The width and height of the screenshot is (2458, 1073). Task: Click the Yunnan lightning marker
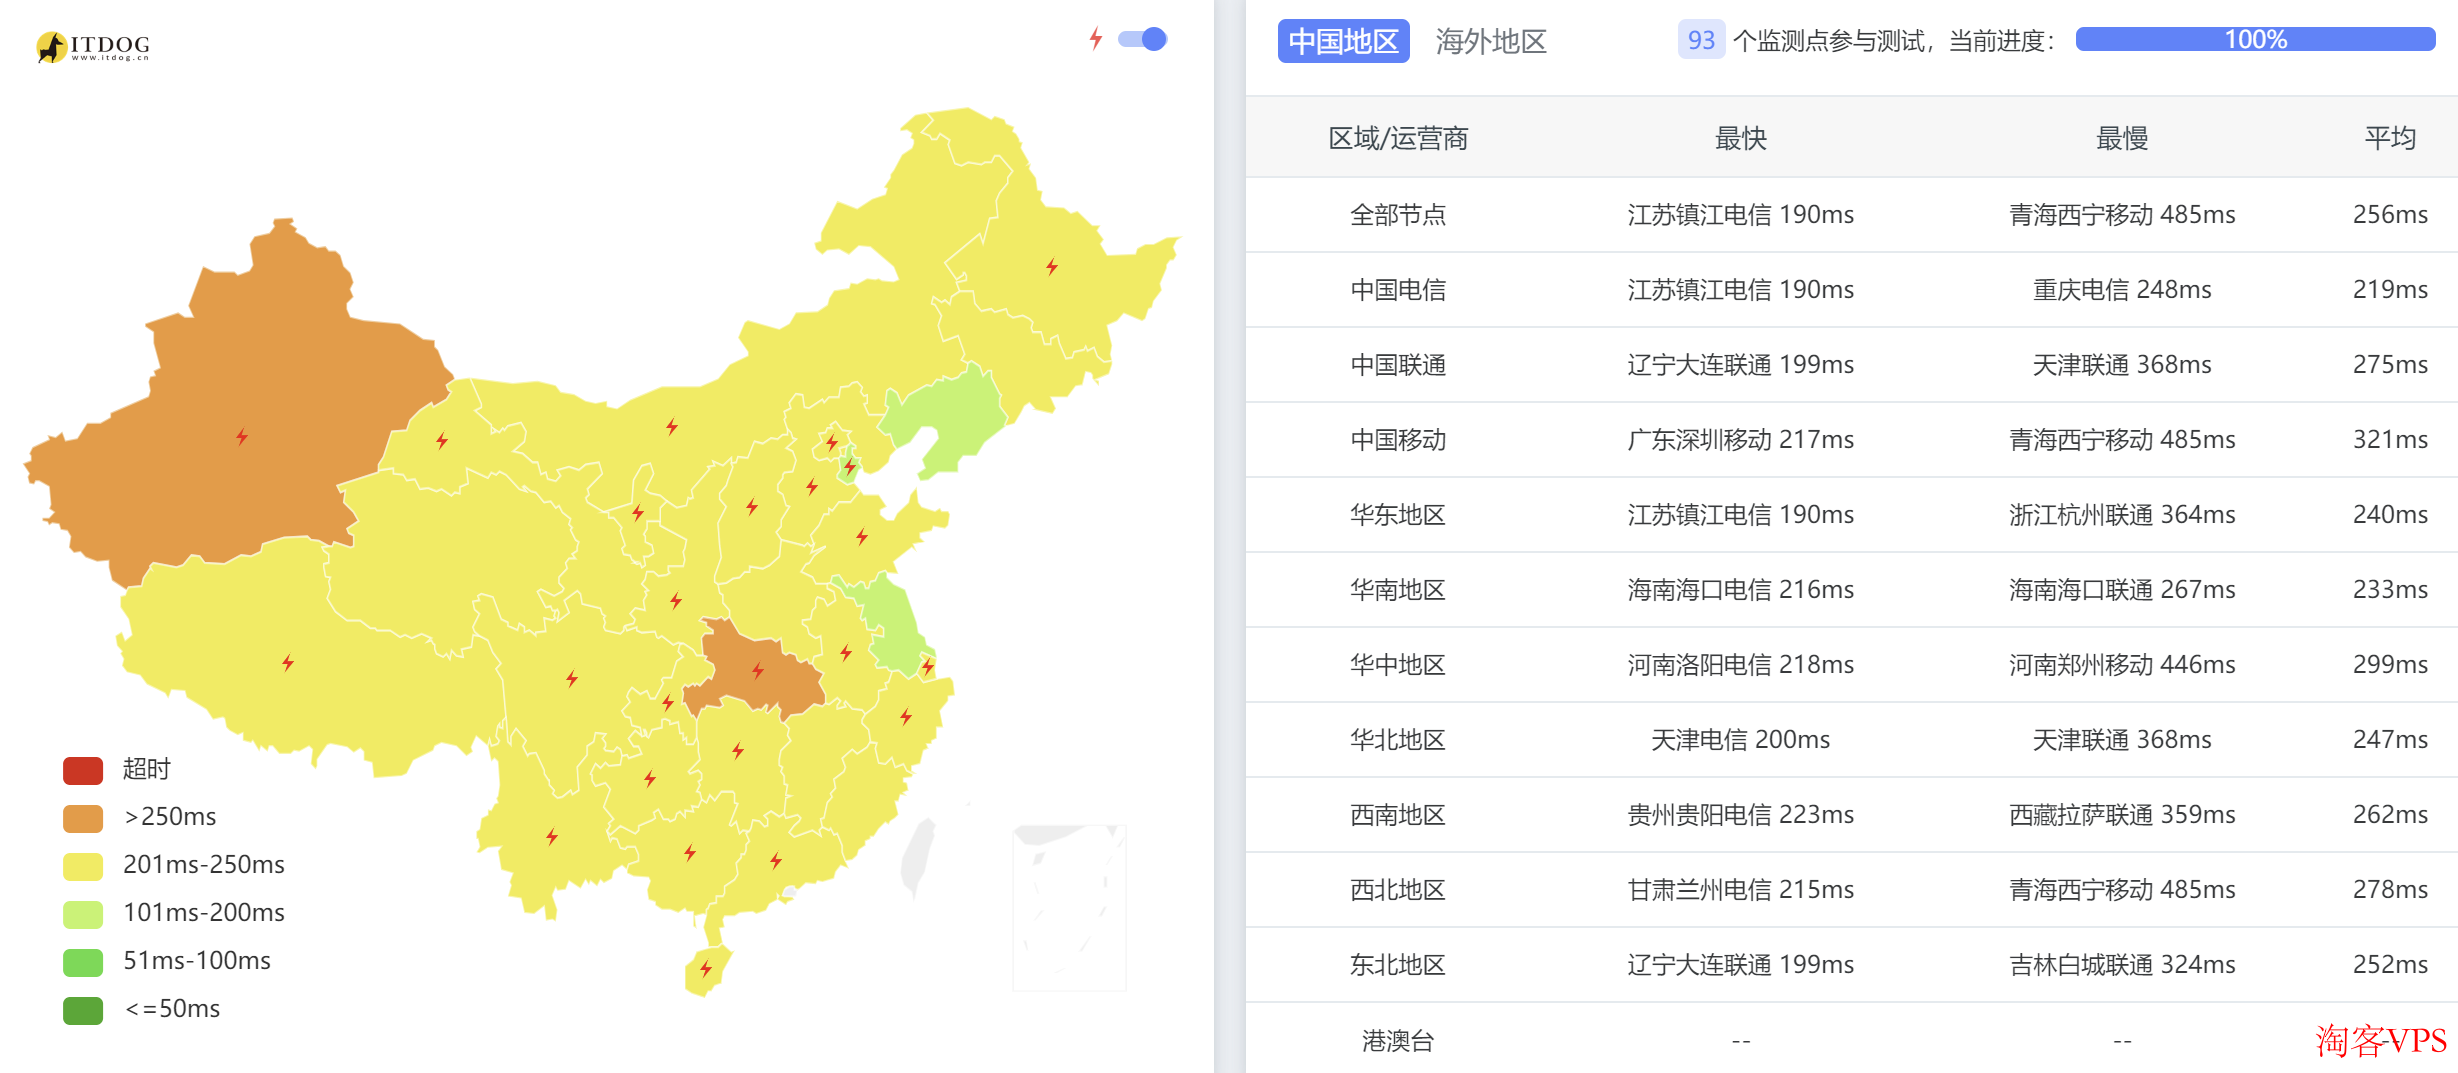click(x=552, y=836)
